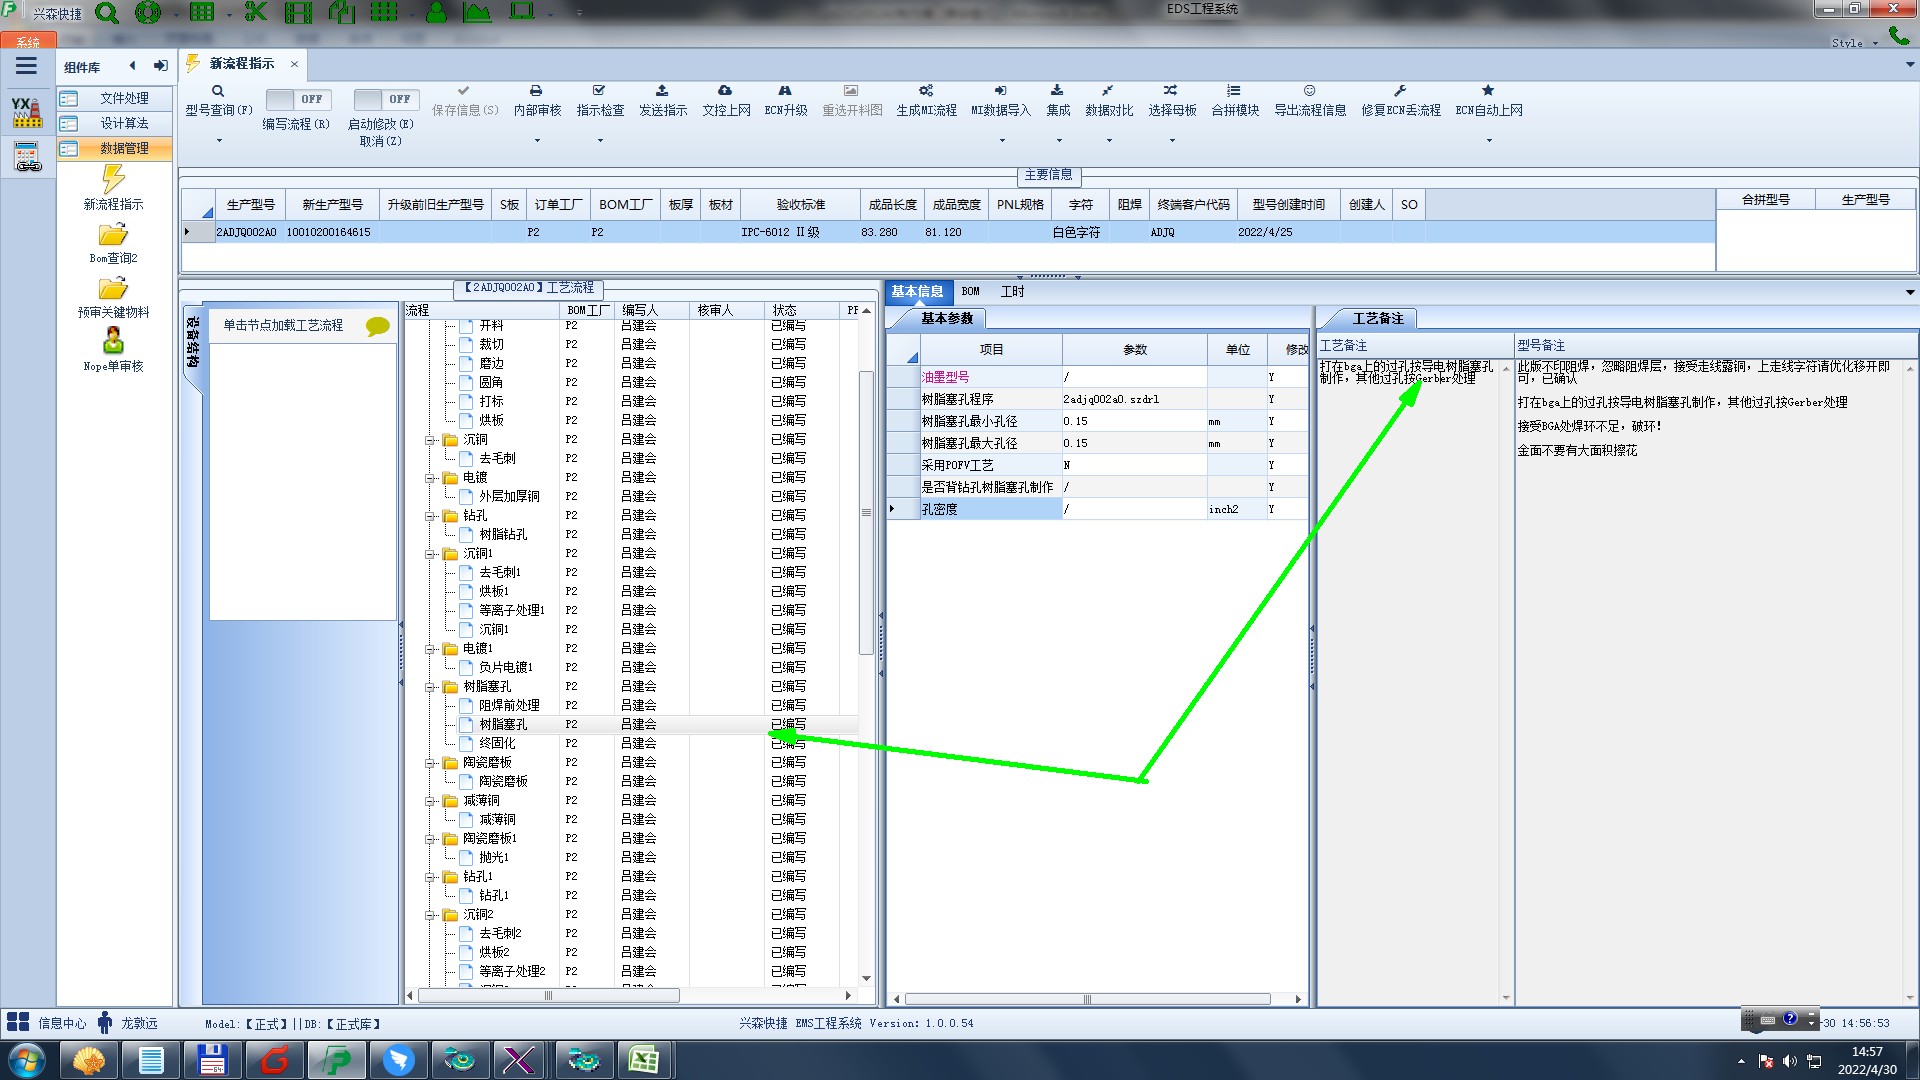Click the 文控上网 cloud upload icon
The height and width of the screenshot is (1080, 1920).
tap(725, 91)
